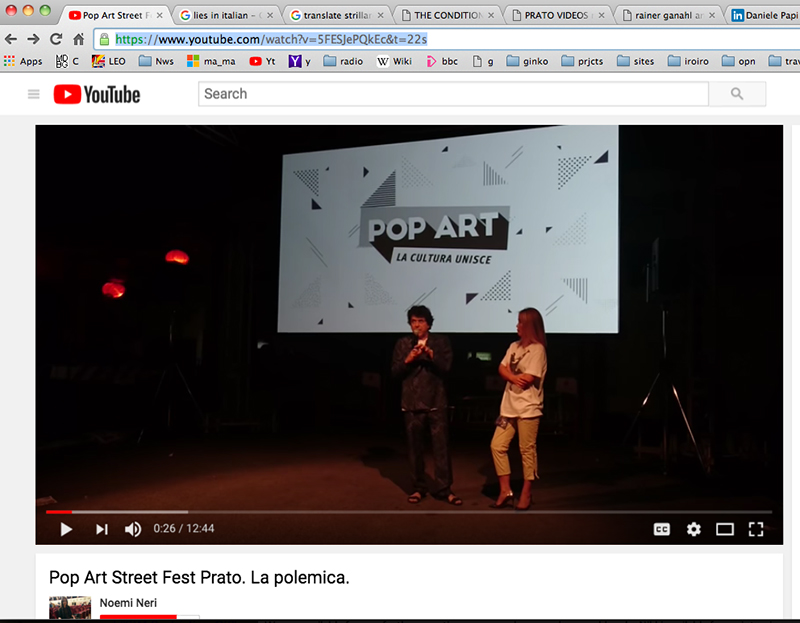Expand the ginko bookmarks folder
This screenshot has width=800, height=623.
point(527,61)
